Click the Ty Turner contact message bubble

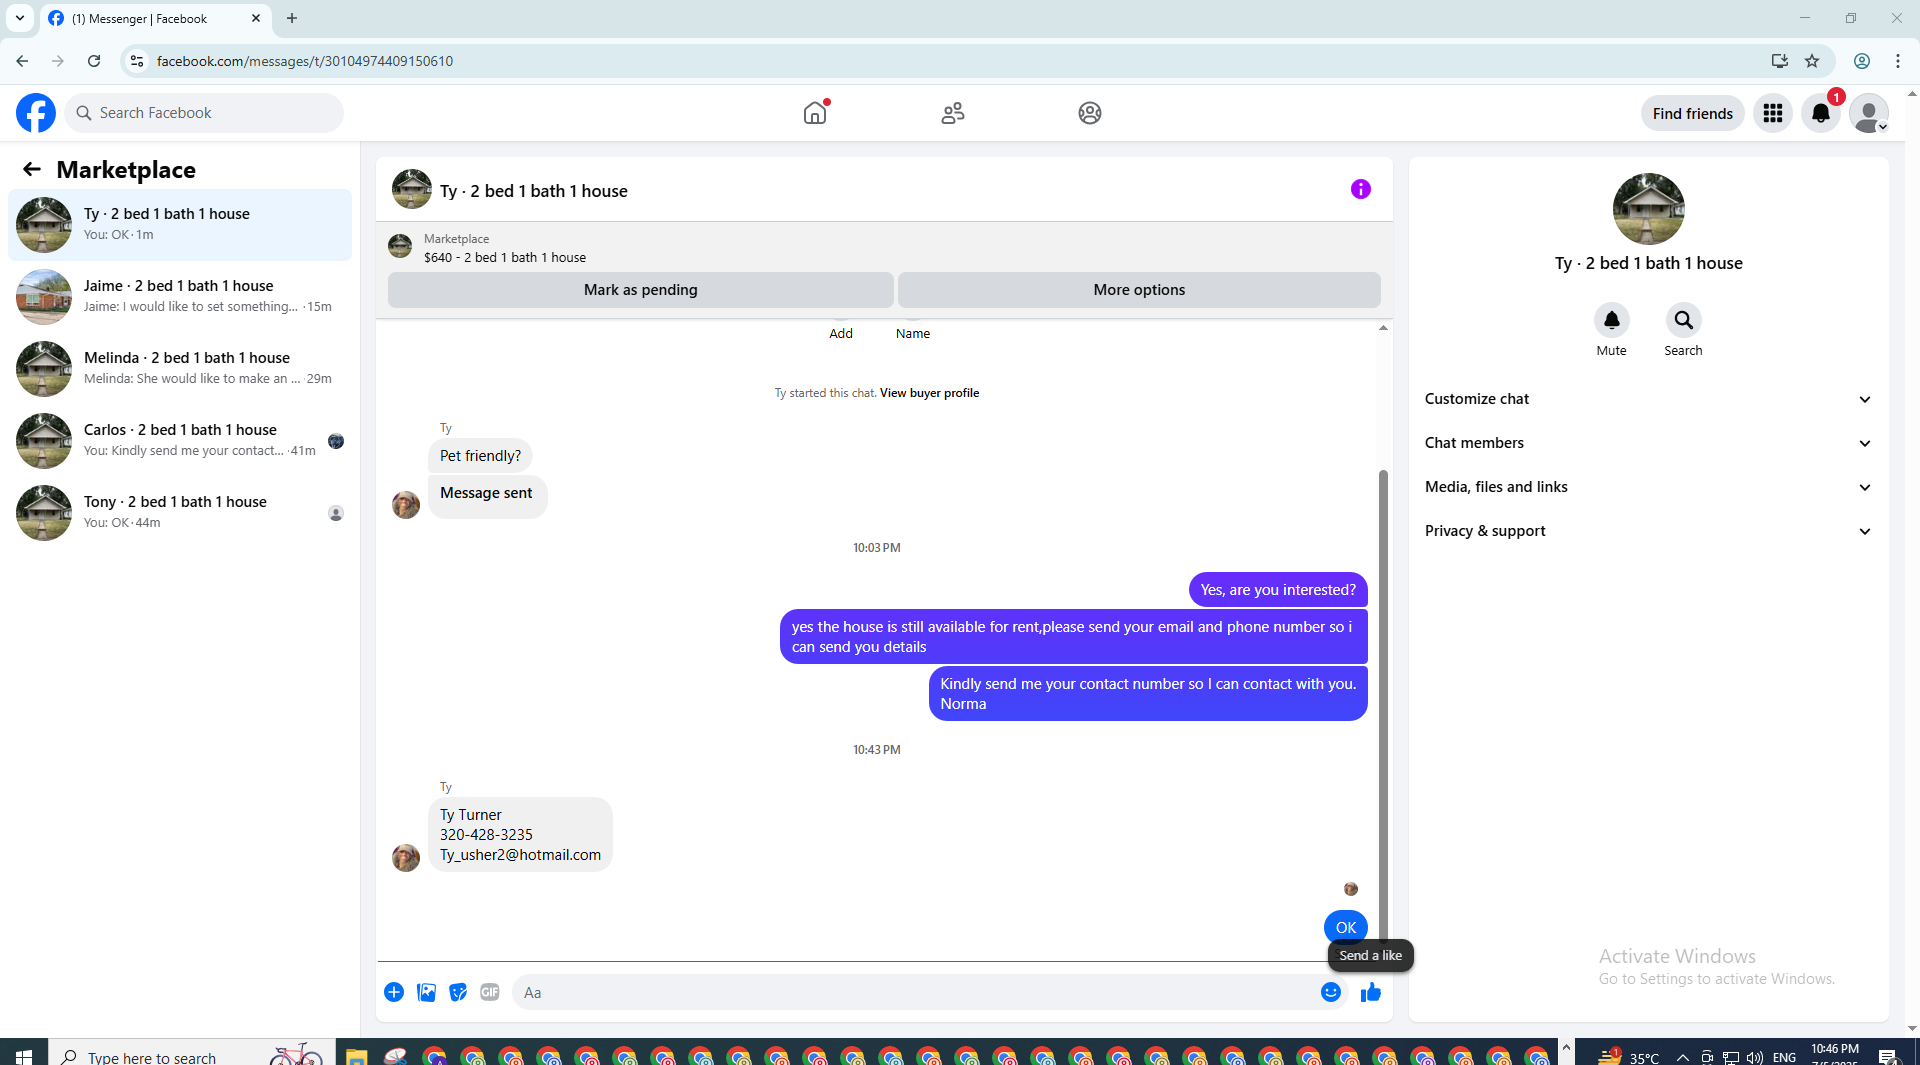pos(520,834)
